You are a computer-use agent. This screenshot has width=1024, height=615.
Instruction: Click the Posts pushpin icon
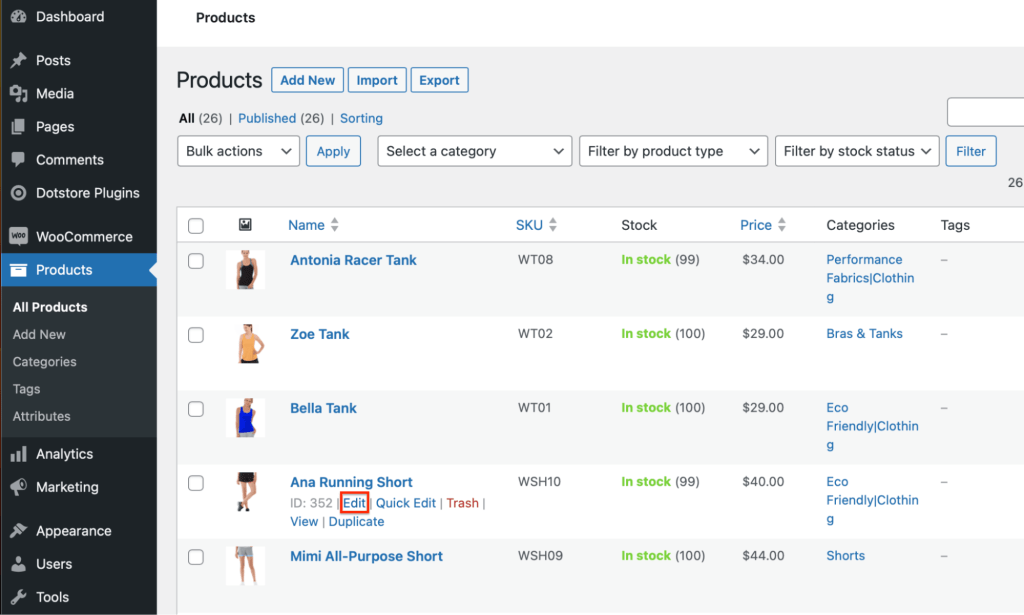pos(18,60)
